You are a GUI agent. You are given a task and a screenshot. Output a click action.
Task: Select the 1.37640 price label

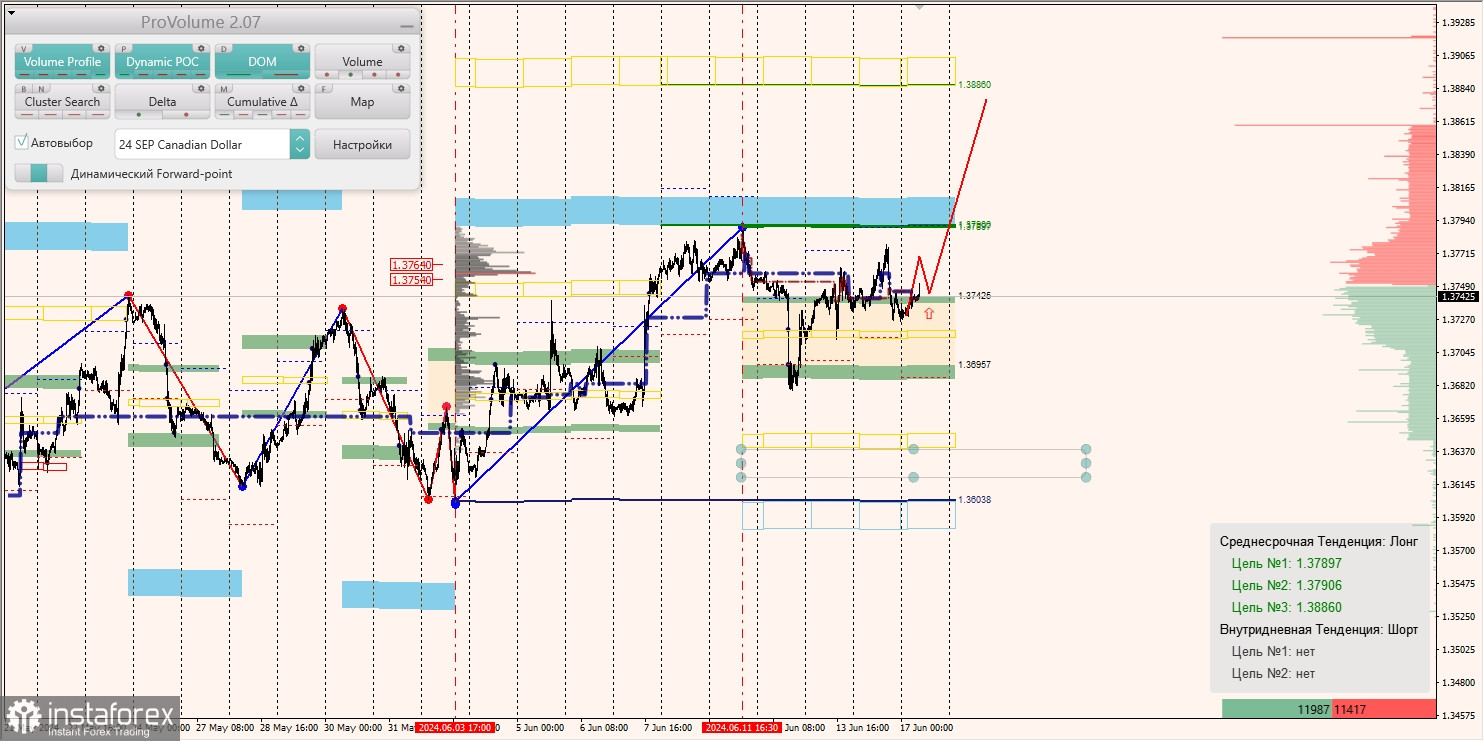pyautogui.click(x=412, y=265)
